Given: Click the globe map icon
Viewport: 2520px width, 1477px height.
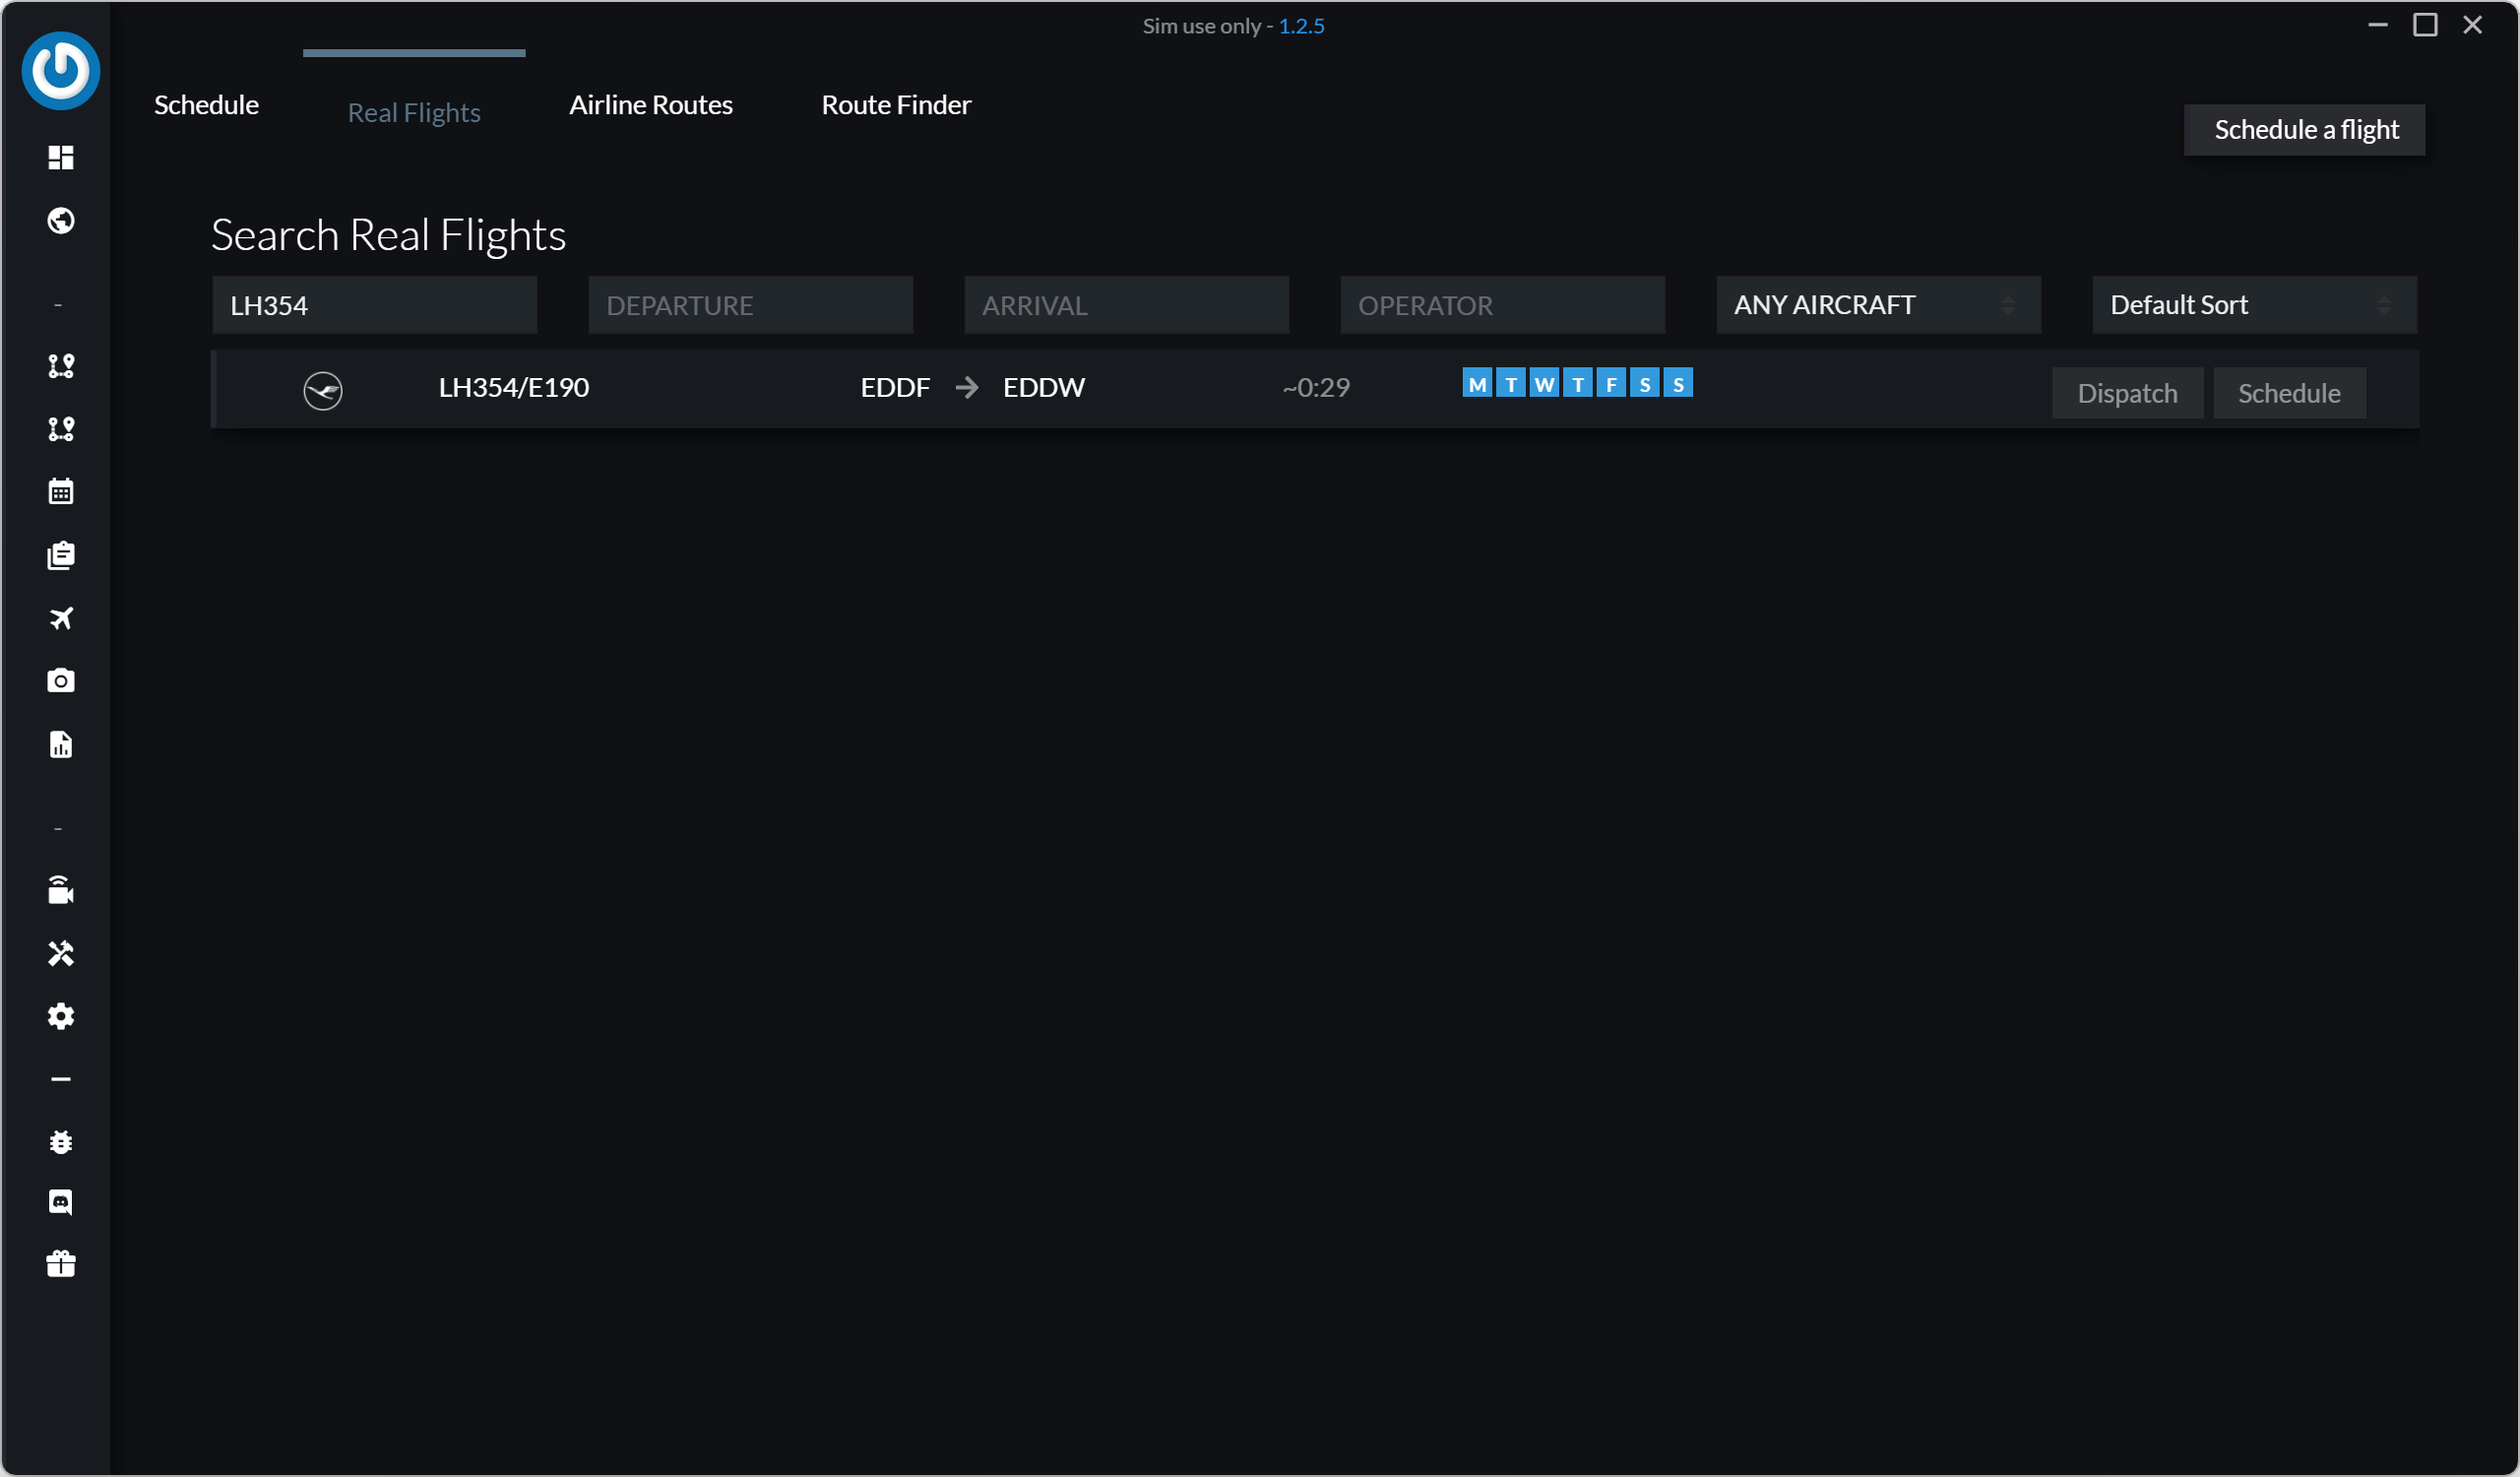Looking at the screenshot, I should coord(61,220).
